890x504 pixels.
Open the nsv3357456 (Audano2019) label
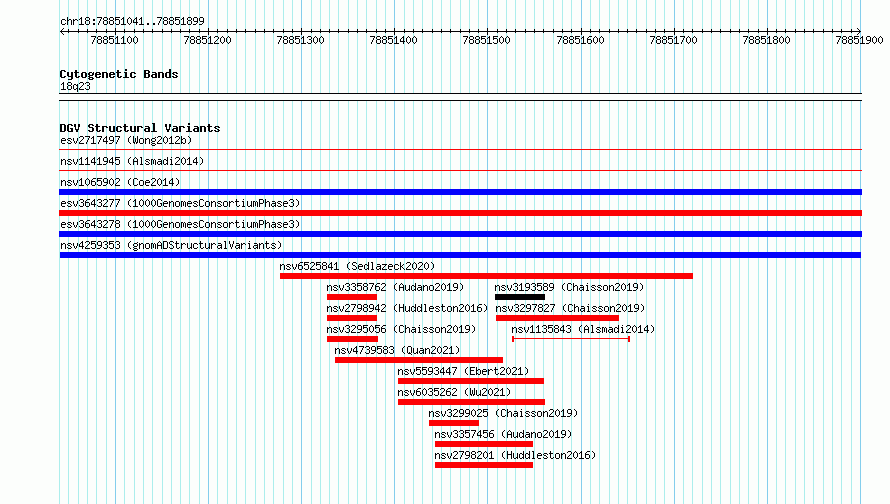click(x=503, y=434)
